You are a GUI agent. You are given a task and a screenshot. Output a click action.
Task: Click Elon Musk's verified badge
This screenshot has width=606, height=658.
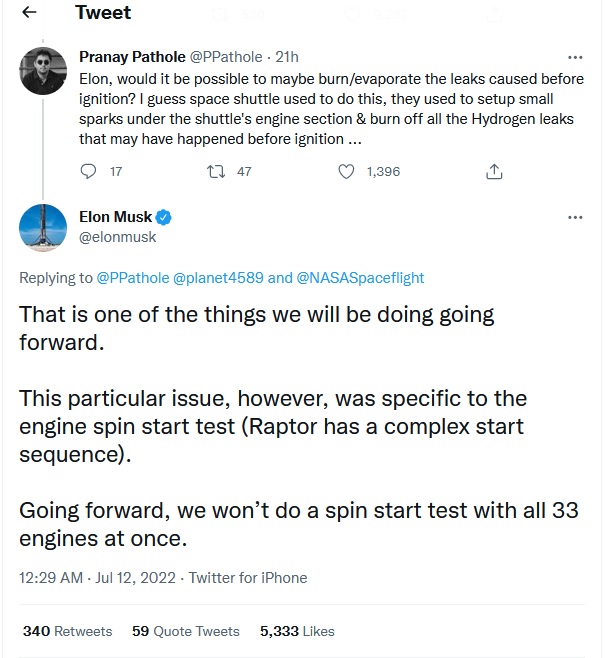click(x=165, y=218)
